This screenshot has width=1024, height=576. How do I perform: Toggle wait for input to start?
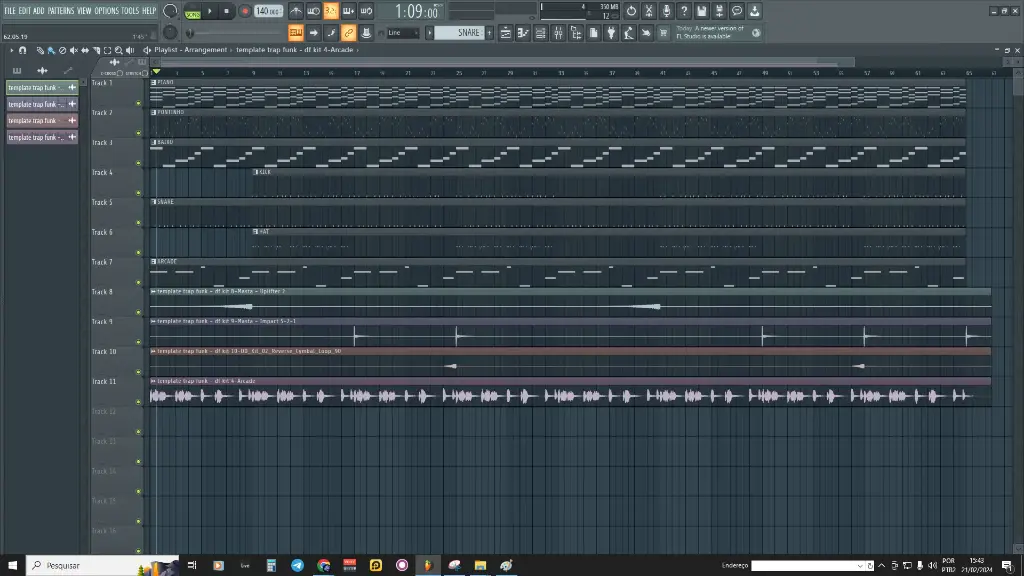(313, 11)
